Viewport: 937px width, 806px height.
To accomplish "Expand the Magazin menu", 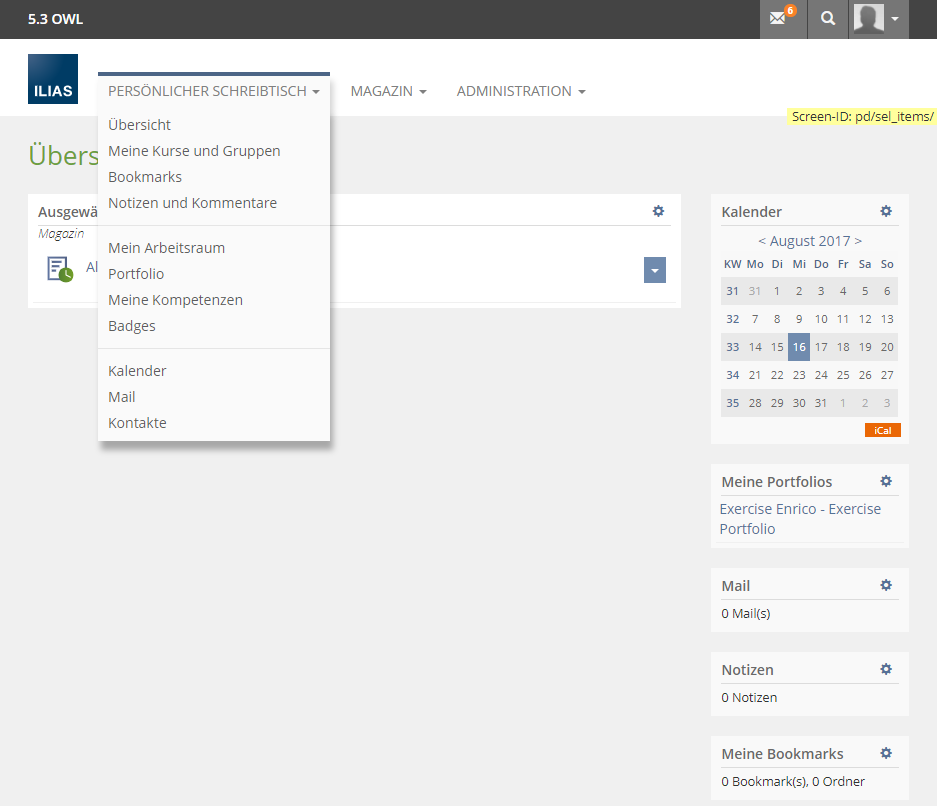I will [388, 91].
